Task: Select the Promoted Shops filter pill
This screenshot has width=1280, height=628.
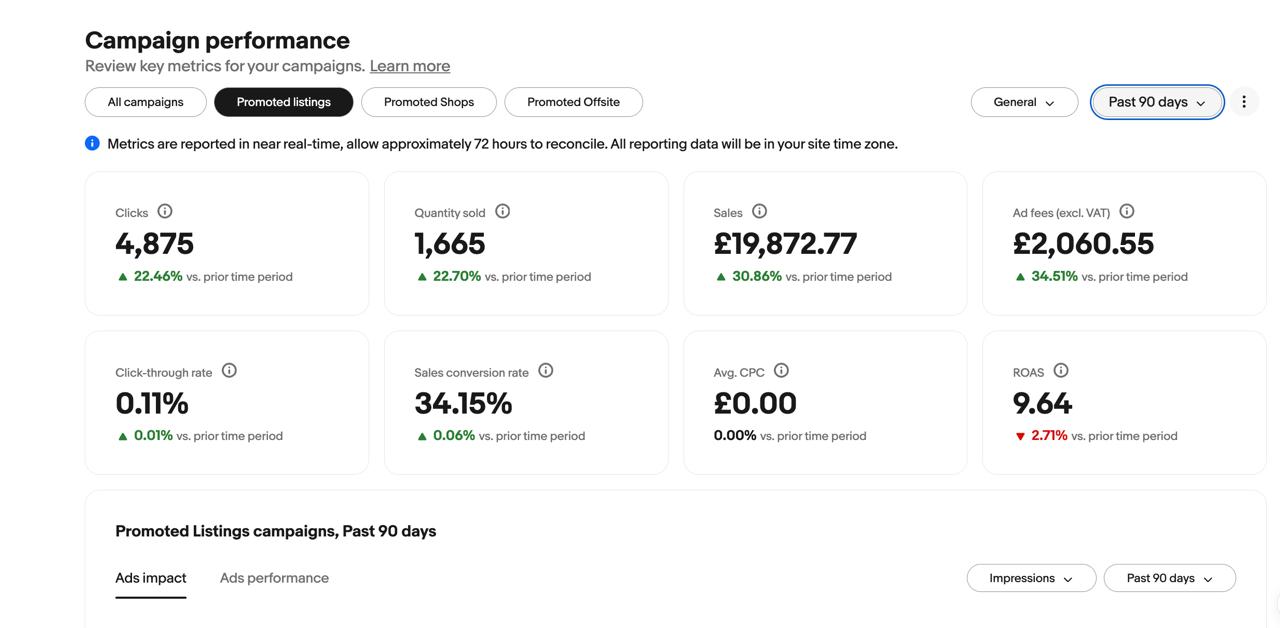Action: click(429, 102)
